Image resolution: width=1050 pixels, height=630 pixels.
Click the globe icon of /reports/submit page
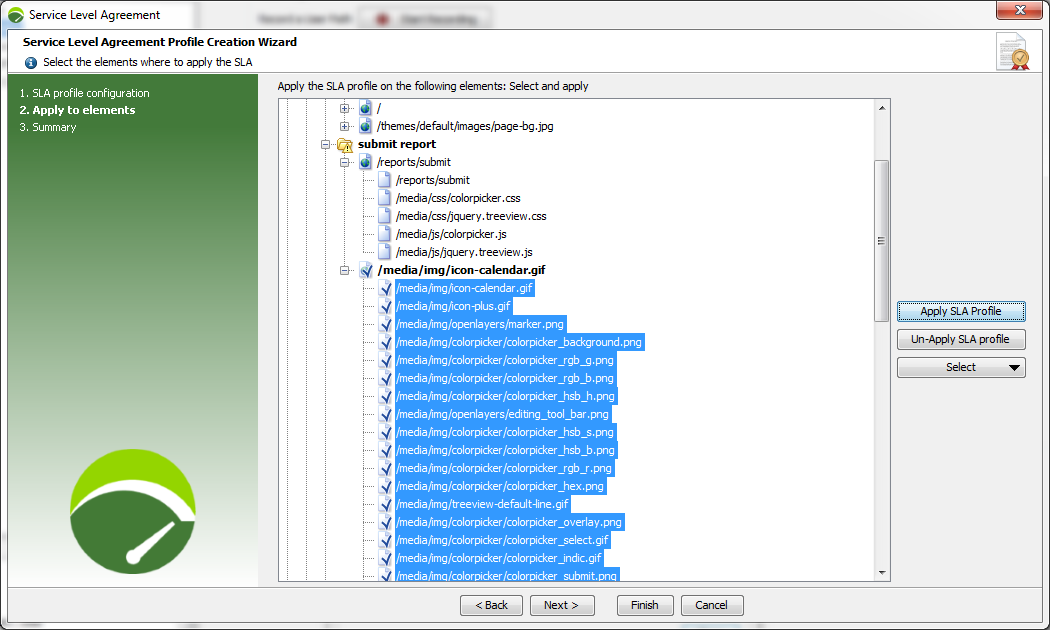(x=365, y=162)
